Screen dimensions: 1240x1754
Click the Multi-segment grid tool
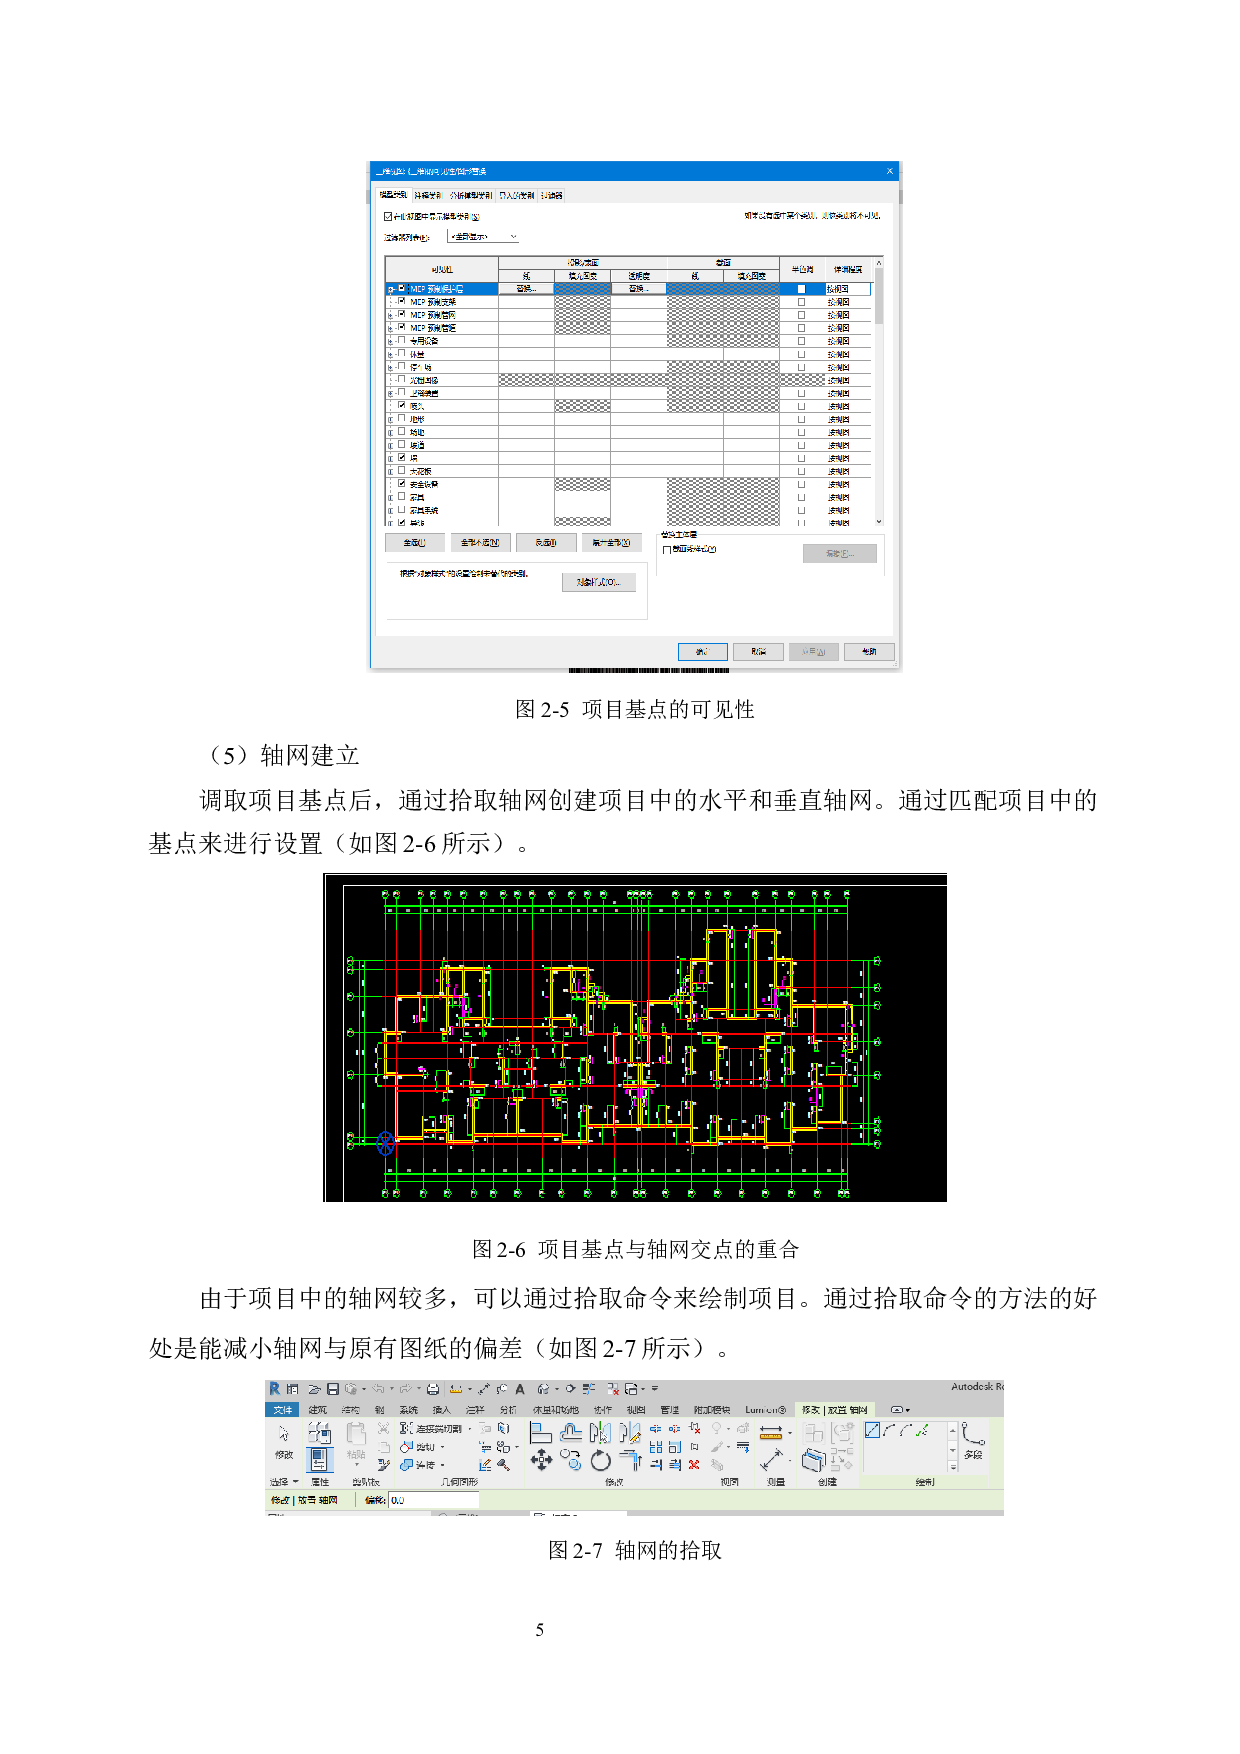tap(973, 1440)
